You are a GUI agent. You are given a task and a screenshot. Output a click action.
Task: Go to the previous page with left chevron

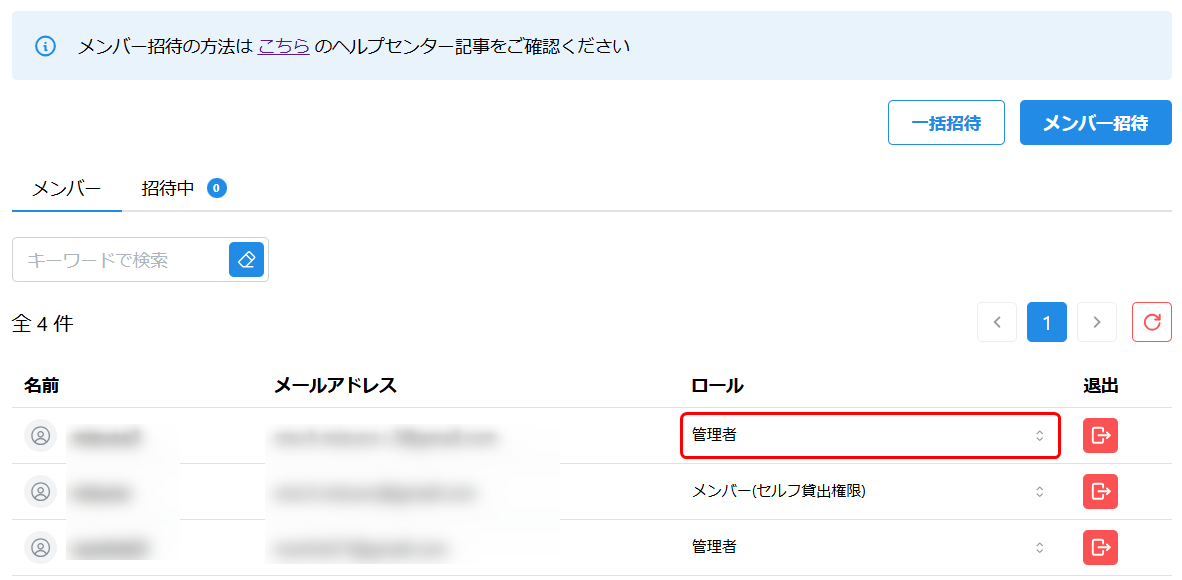coord(997,322)
